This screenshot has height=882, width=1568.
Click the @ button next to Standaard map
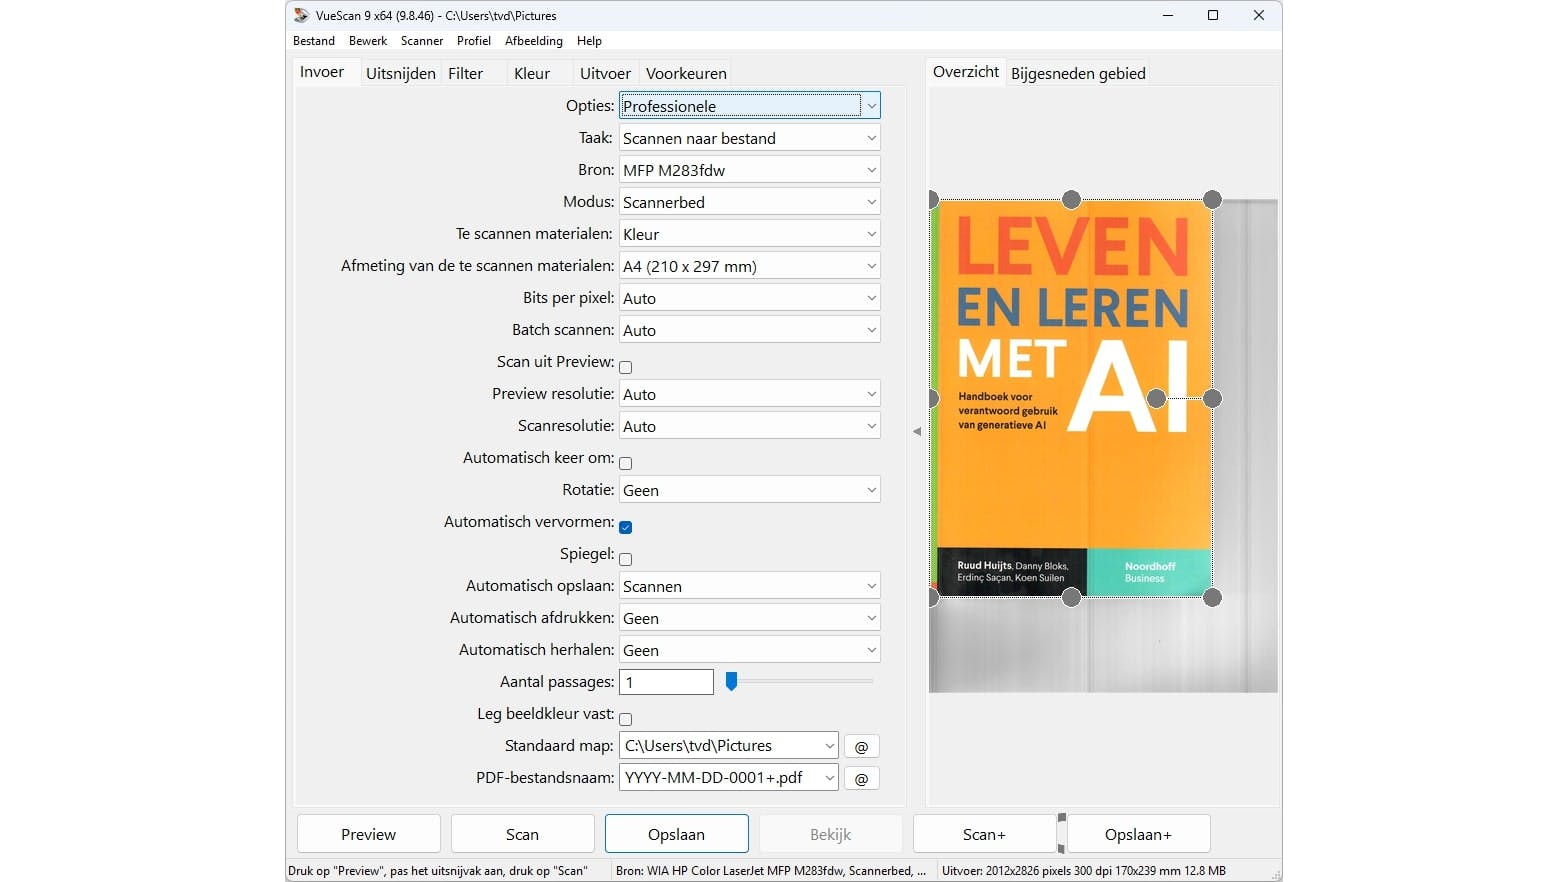(861, 746)
